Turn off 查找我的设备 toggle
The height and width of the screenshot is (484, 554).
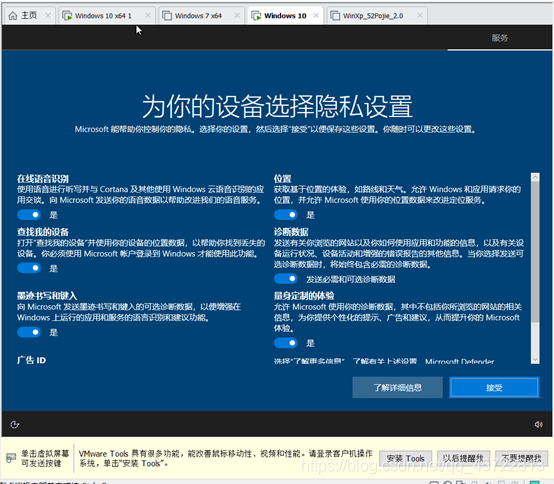click(29, 268)
